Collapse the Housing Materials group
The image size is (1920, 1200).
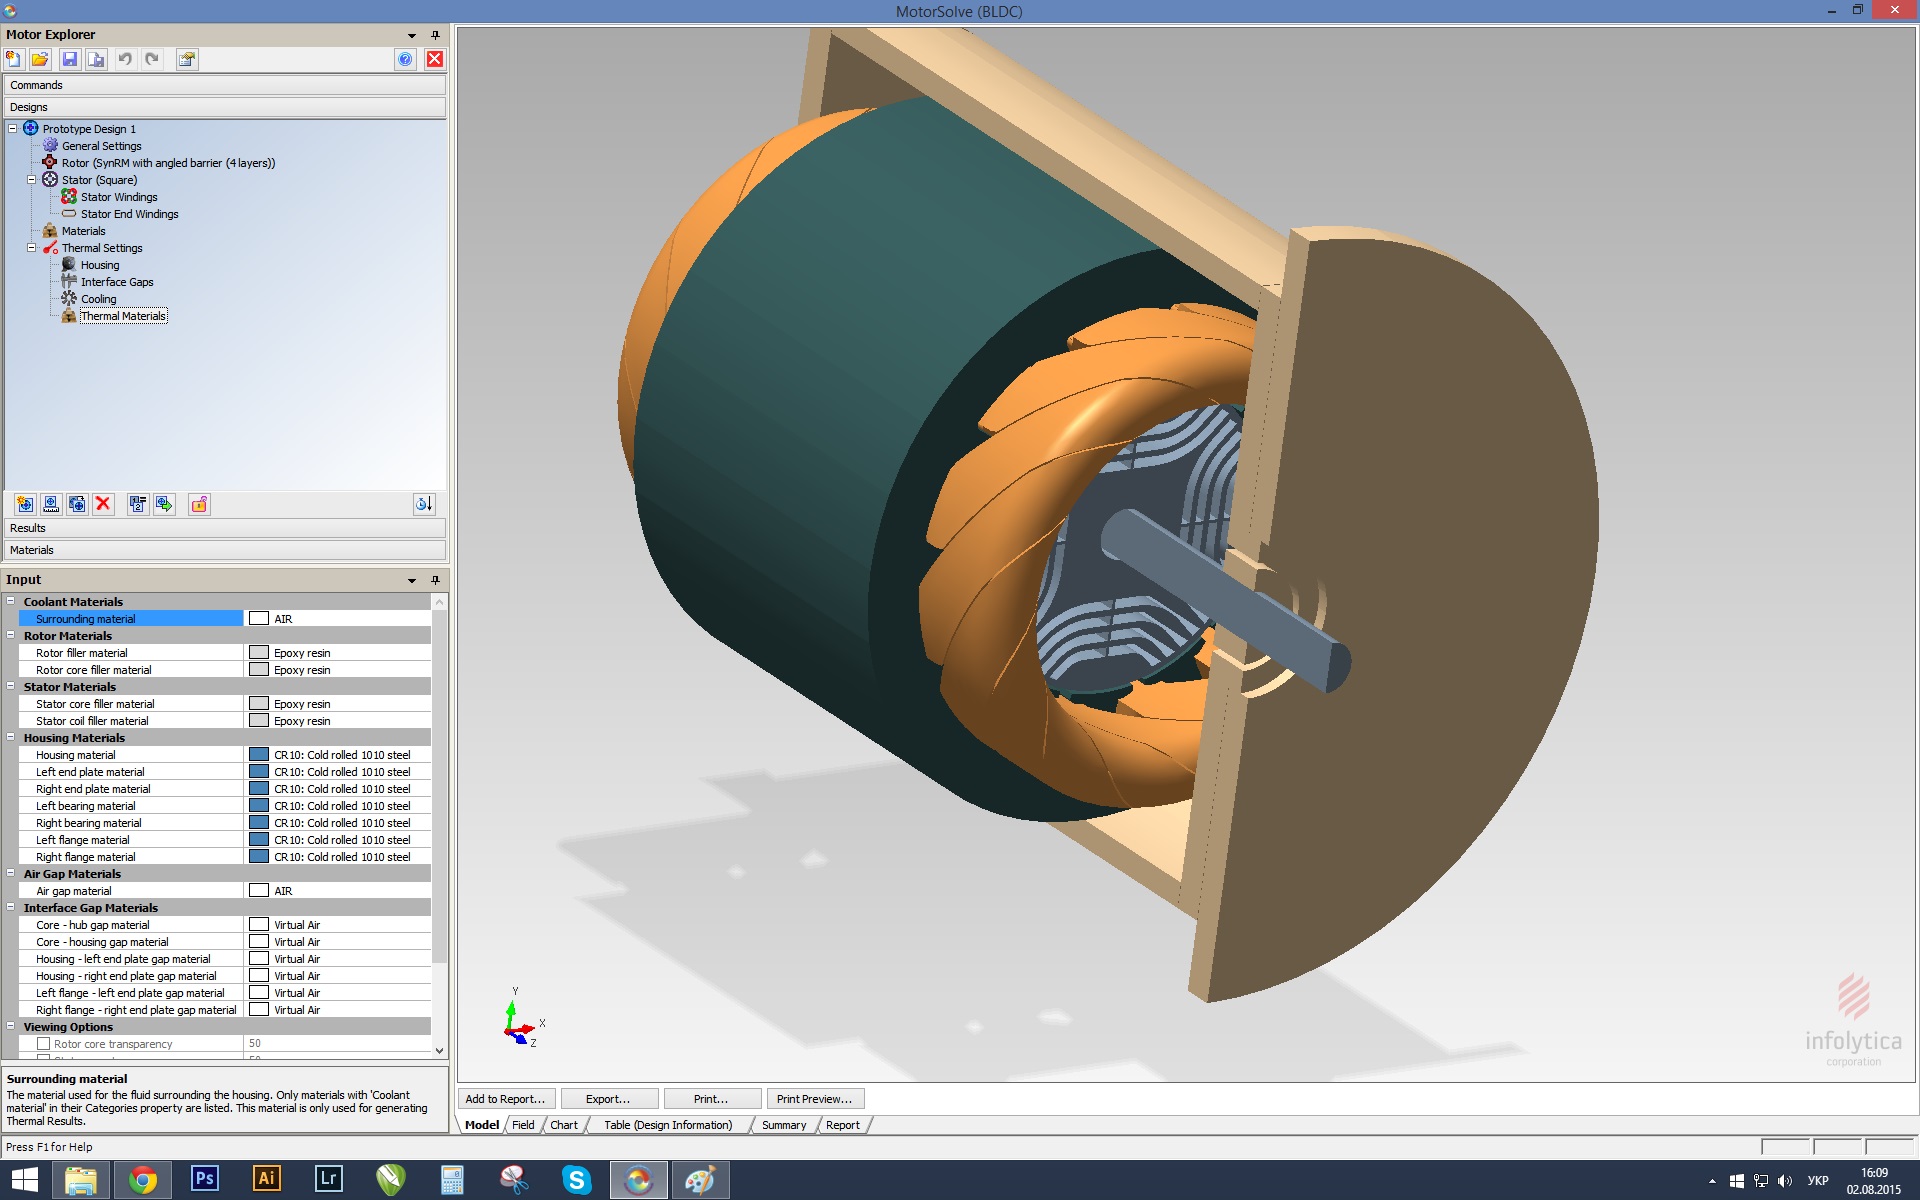11,738
